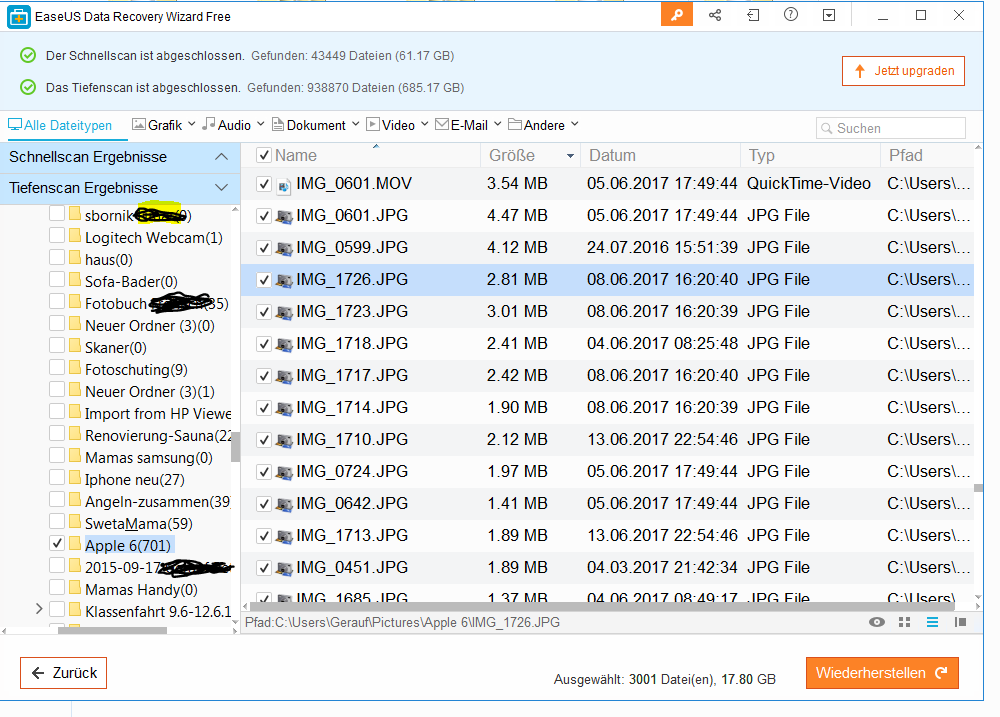Click the Skaner folder icon
The height and width of the screenshot is (717, 1000).
point(75,346)
